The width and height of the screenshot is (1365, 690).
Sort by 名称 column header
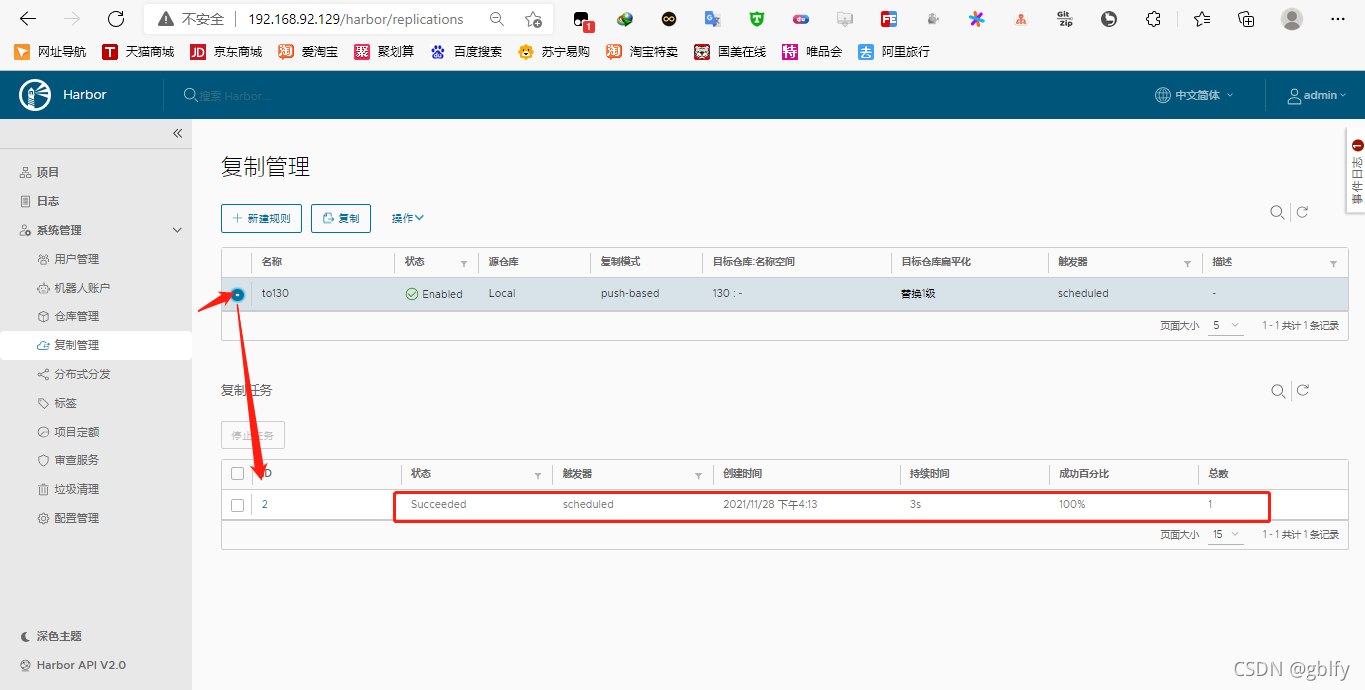pos(272,262)
